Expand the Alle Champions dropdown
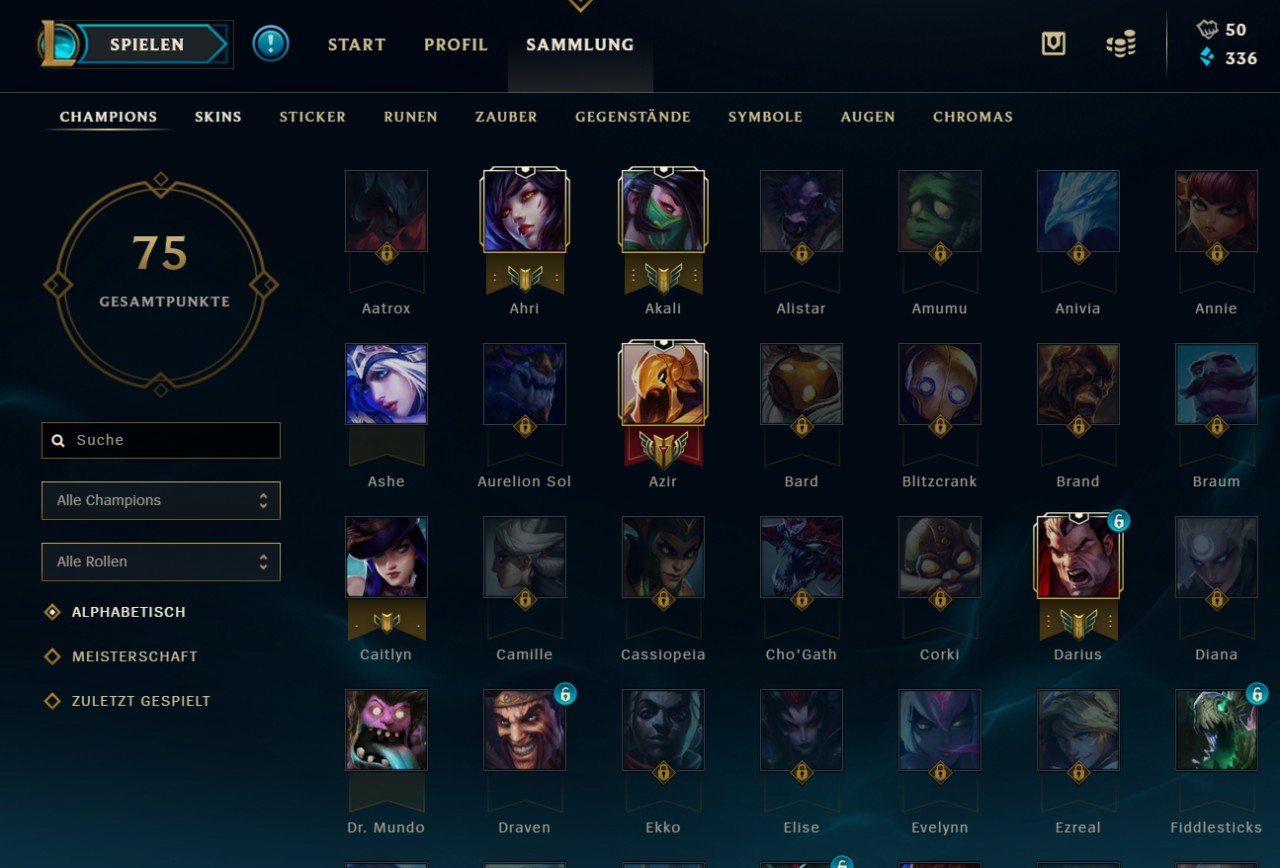Image resolution: width=1280 pixels, height=868 pixels. click(161, 501)
